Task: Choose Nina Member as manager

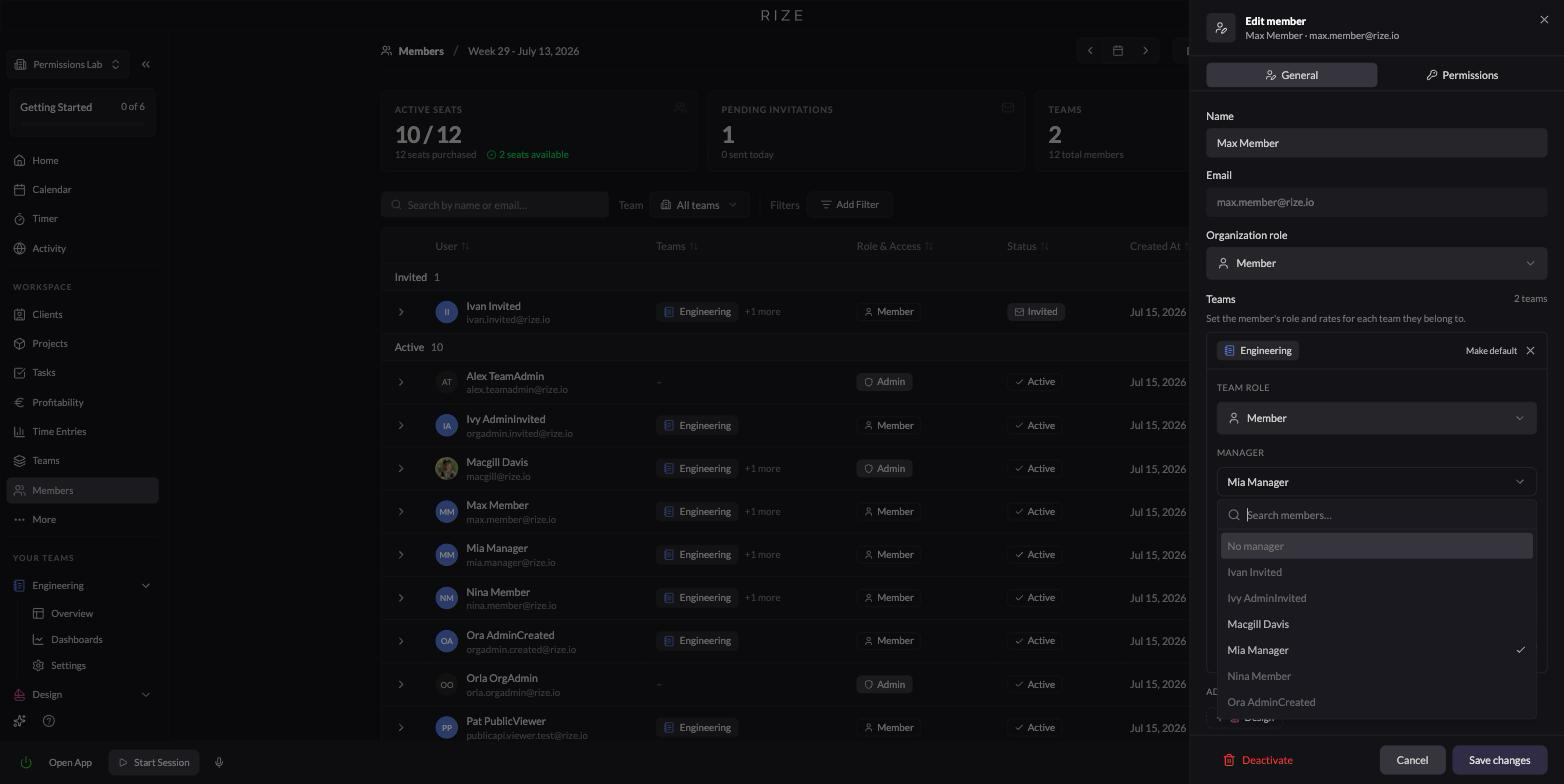Action: pos(1376,676)
